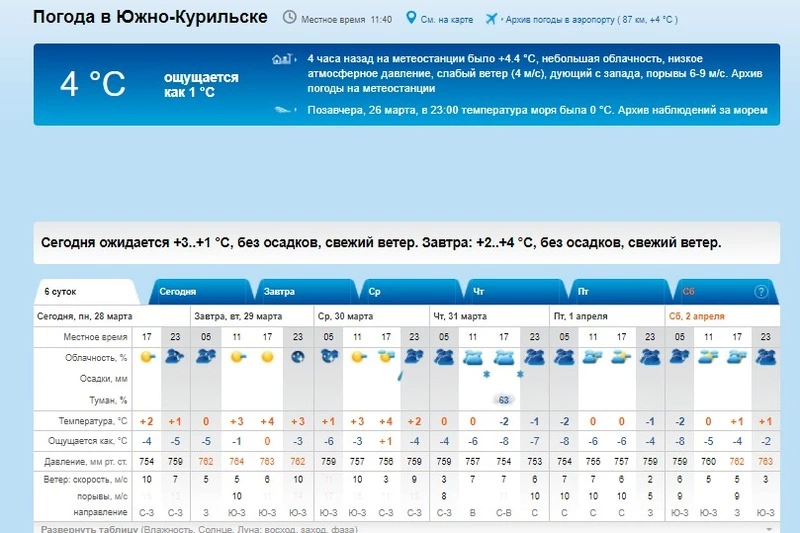Open the Ср forecast tab
This screenshot has width=800, height=533.
click(375, 292)
